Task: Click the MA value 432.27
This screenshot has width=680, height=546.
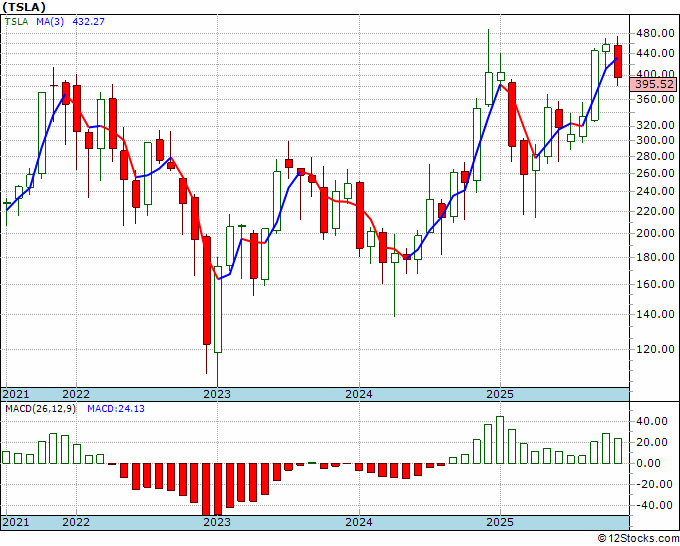Action: [x=88, y=22]
